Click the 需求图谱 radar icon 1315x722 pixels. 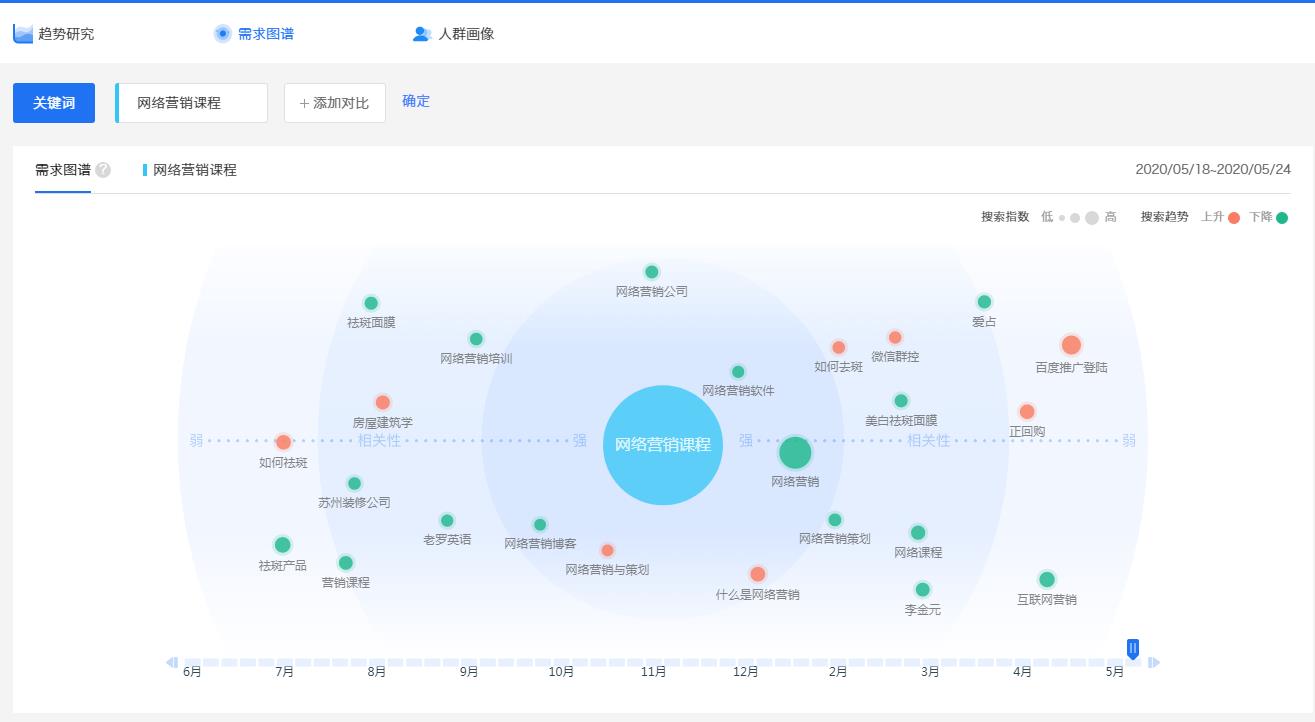pyautogui.click(x=222, y=34)
